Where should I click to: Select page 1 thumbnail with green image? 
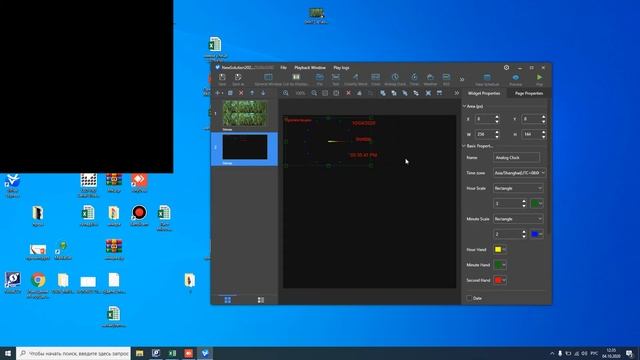pyautogui.click(x=245, y=114)
